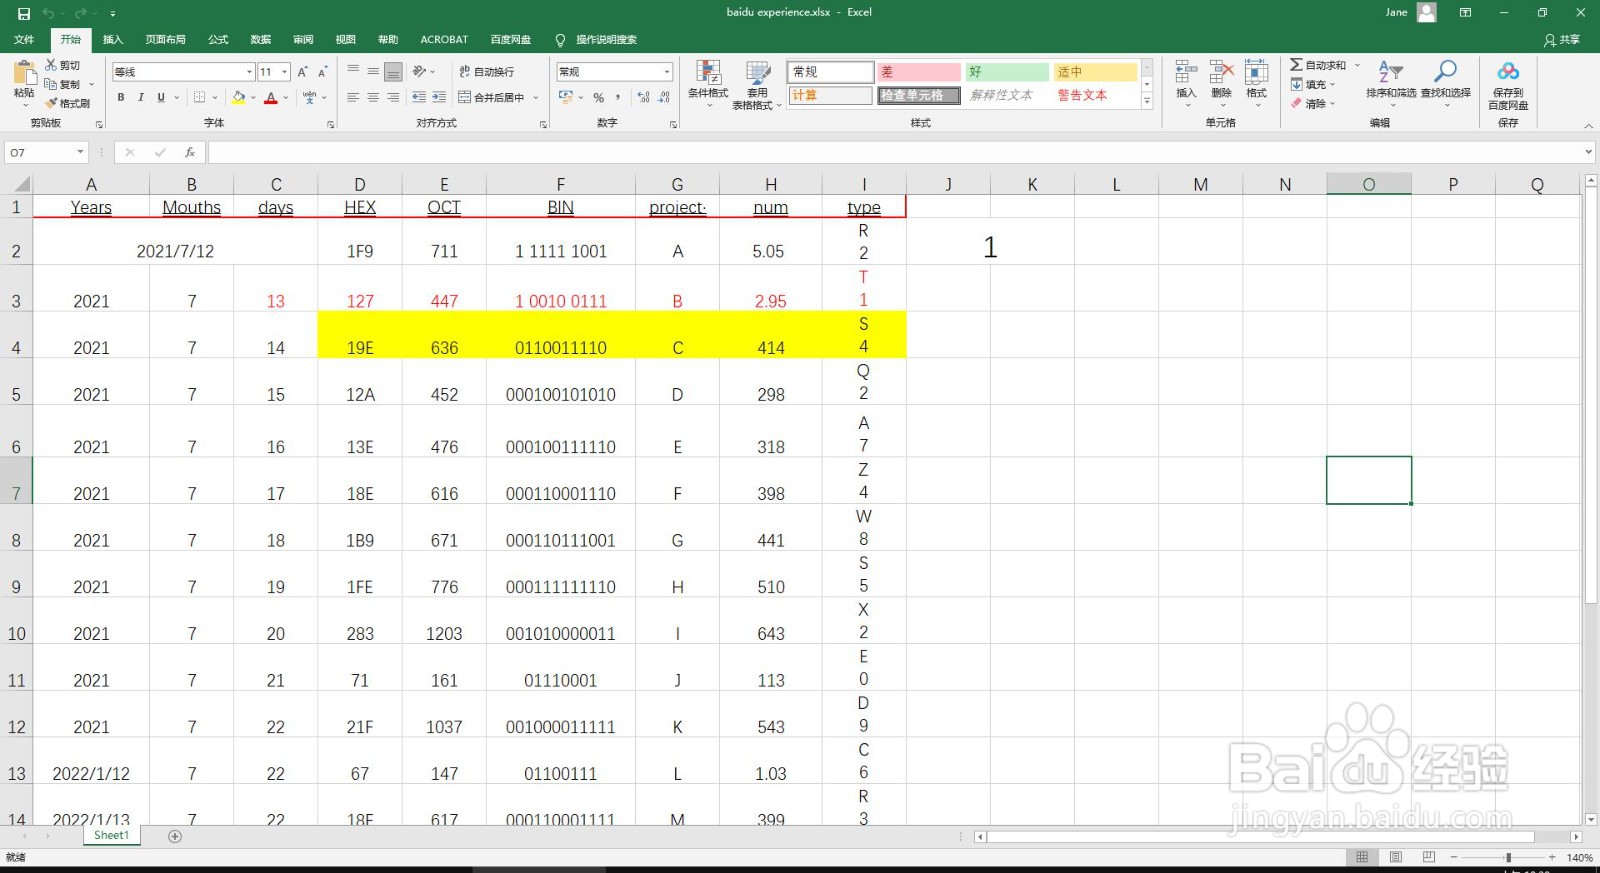The image size is (1600, 873).
Task: Toggle bottom vertical alignment
Action: pyautogui.click(x=393, y=71)
